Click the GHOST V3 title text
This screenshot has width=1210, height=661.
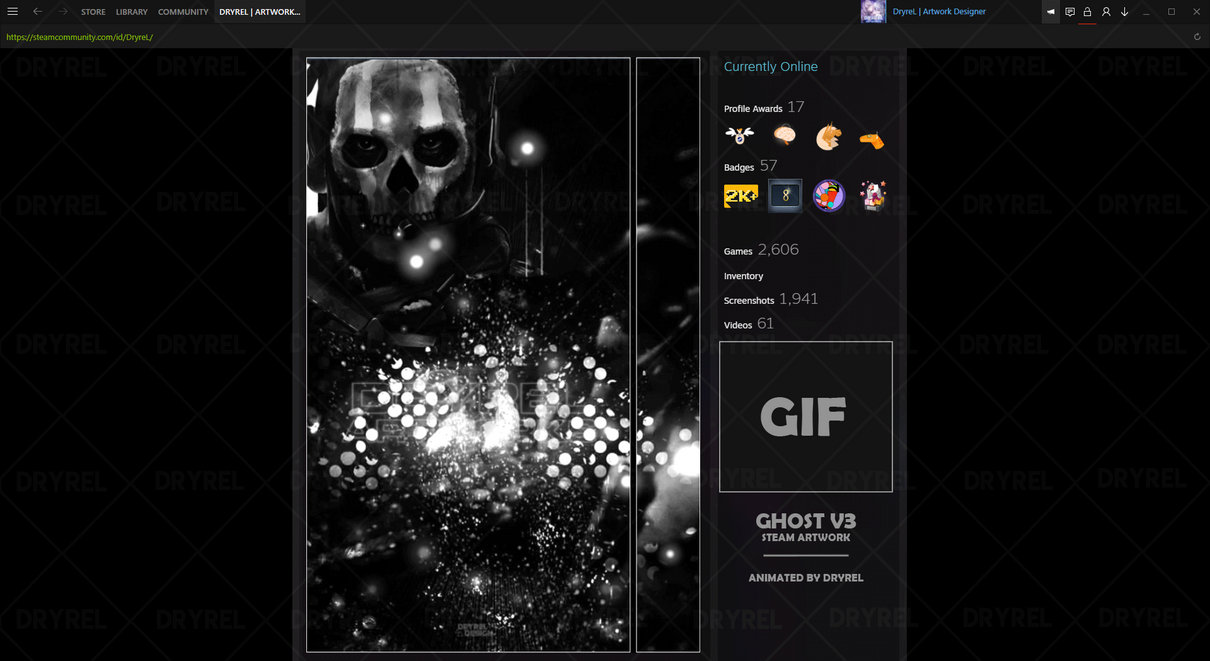(x=806, y=521)
